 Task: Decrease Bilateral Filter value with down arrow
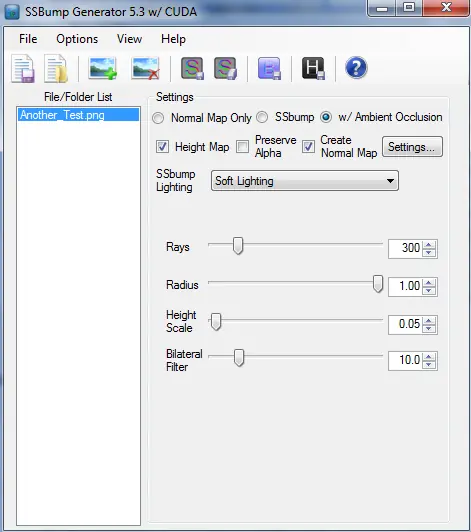(429, 365)
